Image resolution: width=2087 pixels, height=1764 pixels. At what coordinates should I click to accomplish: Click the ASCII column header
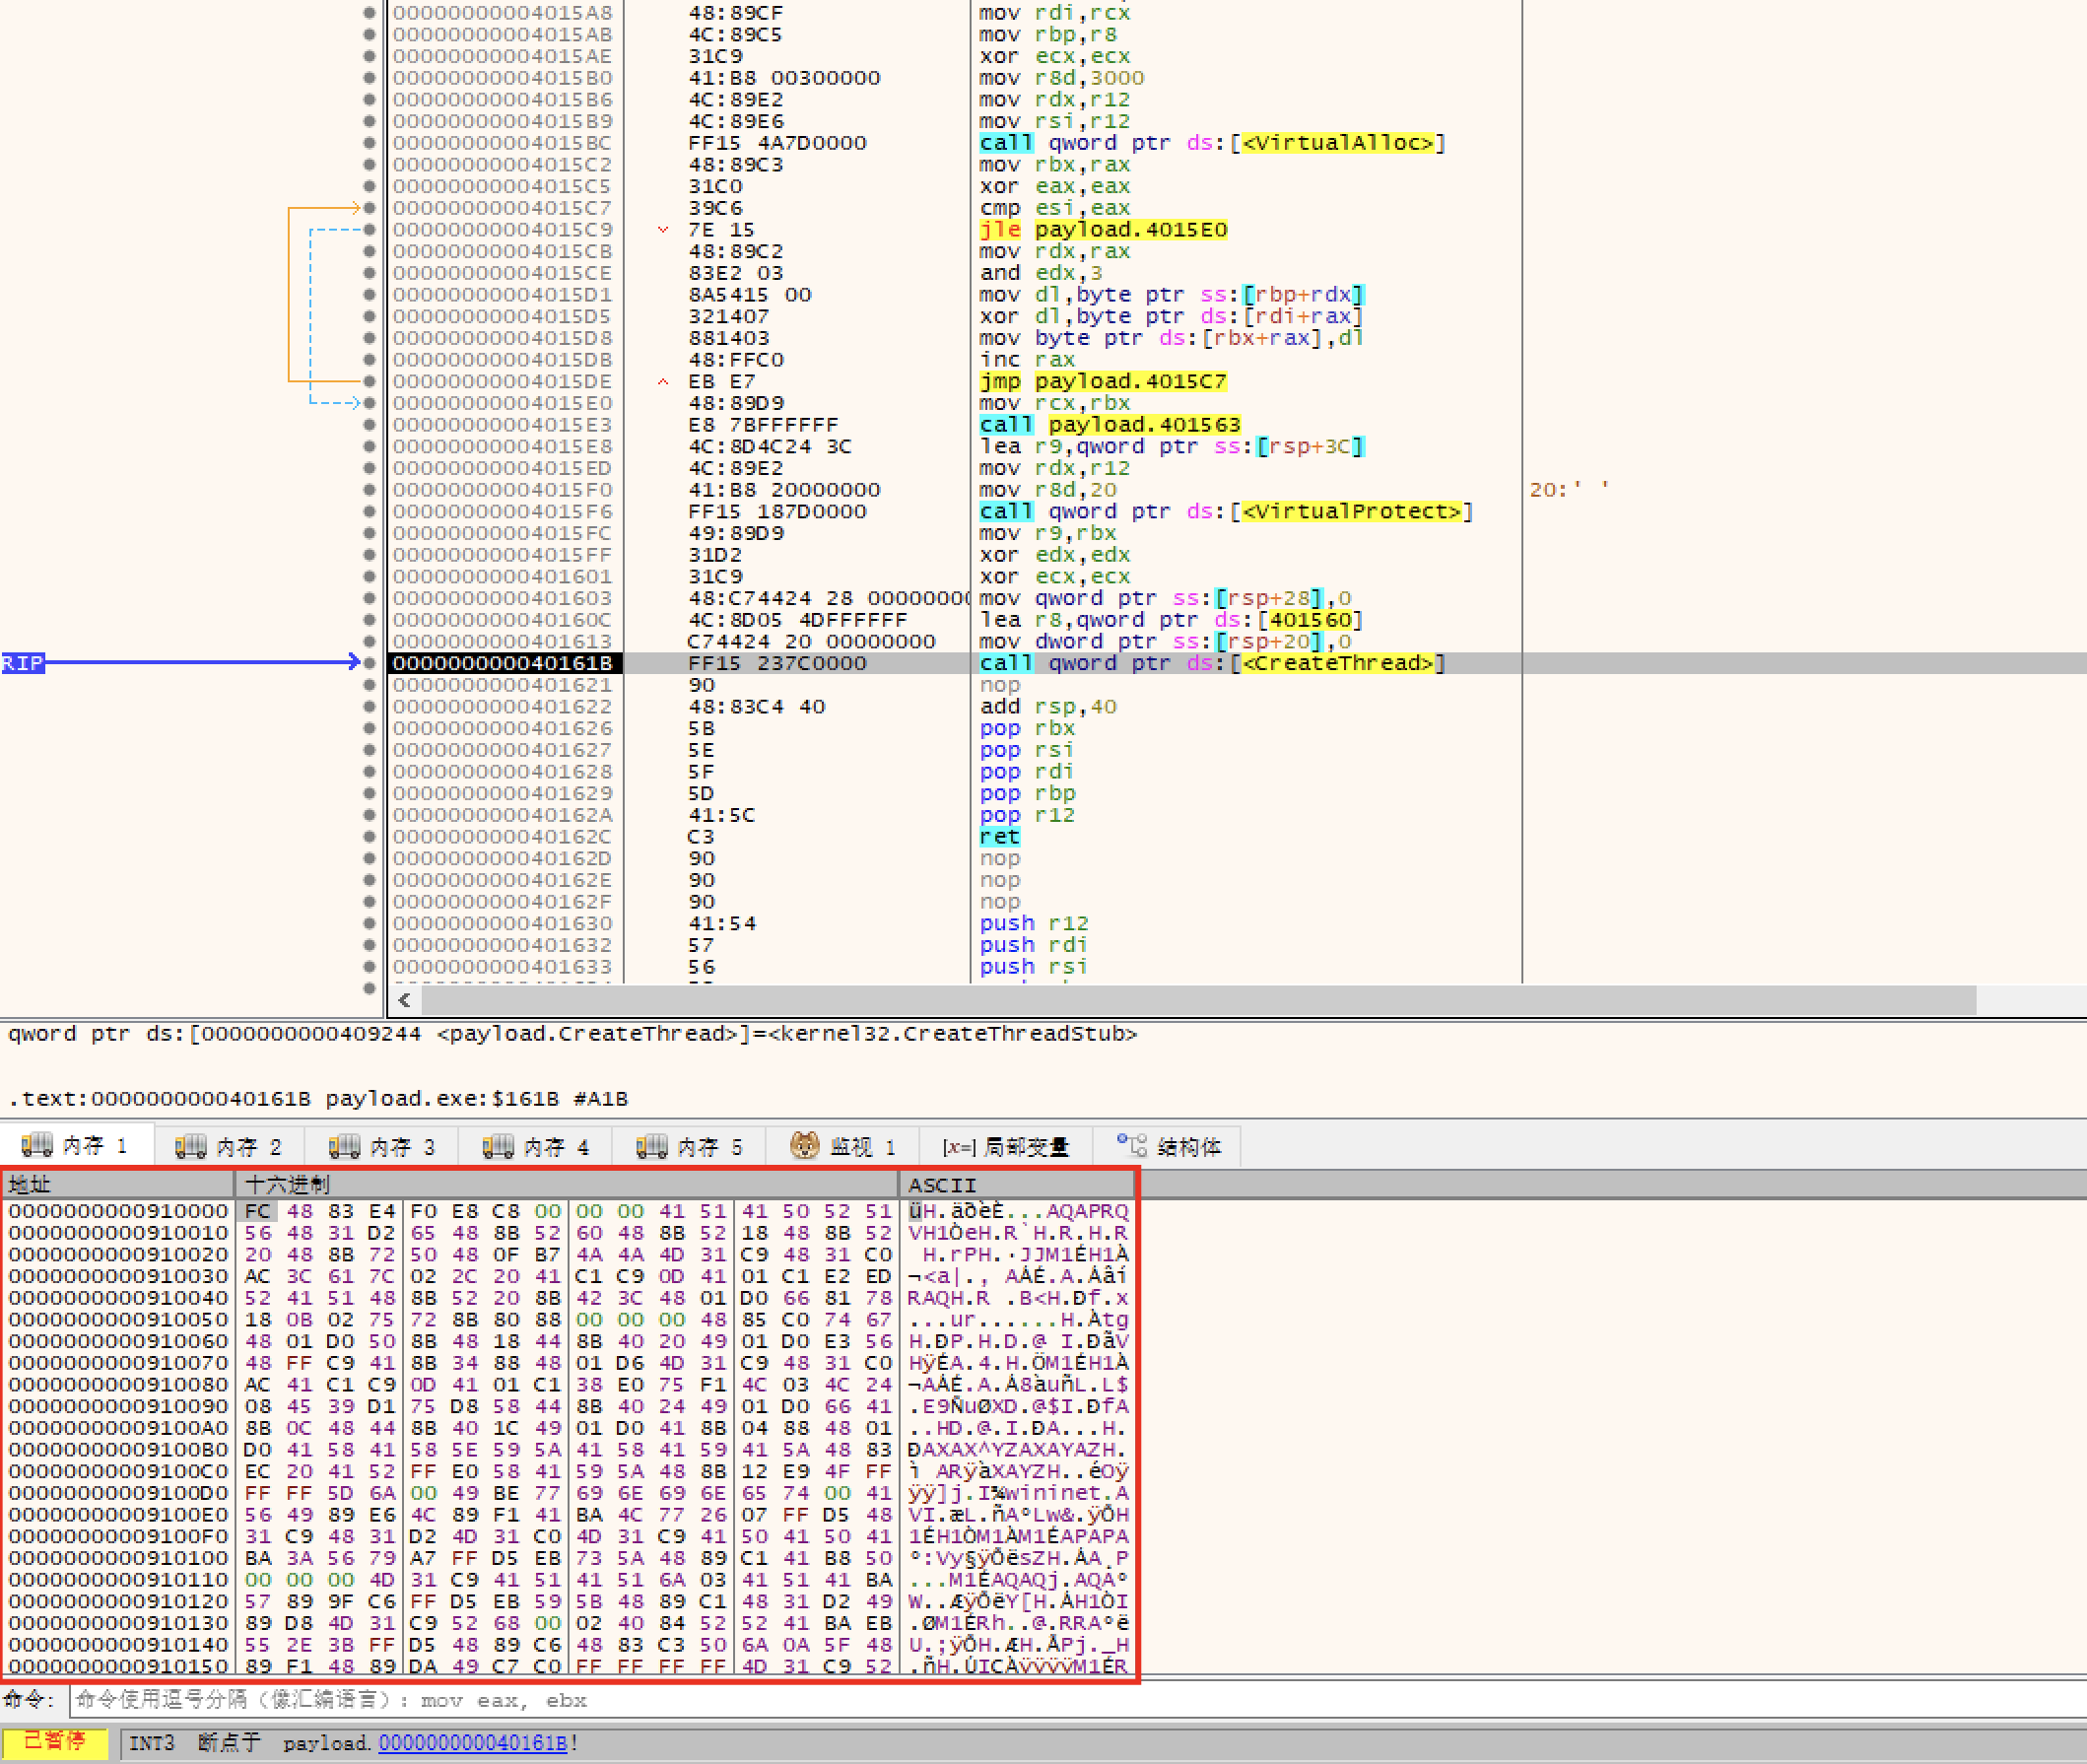[x=942, y=1185]
